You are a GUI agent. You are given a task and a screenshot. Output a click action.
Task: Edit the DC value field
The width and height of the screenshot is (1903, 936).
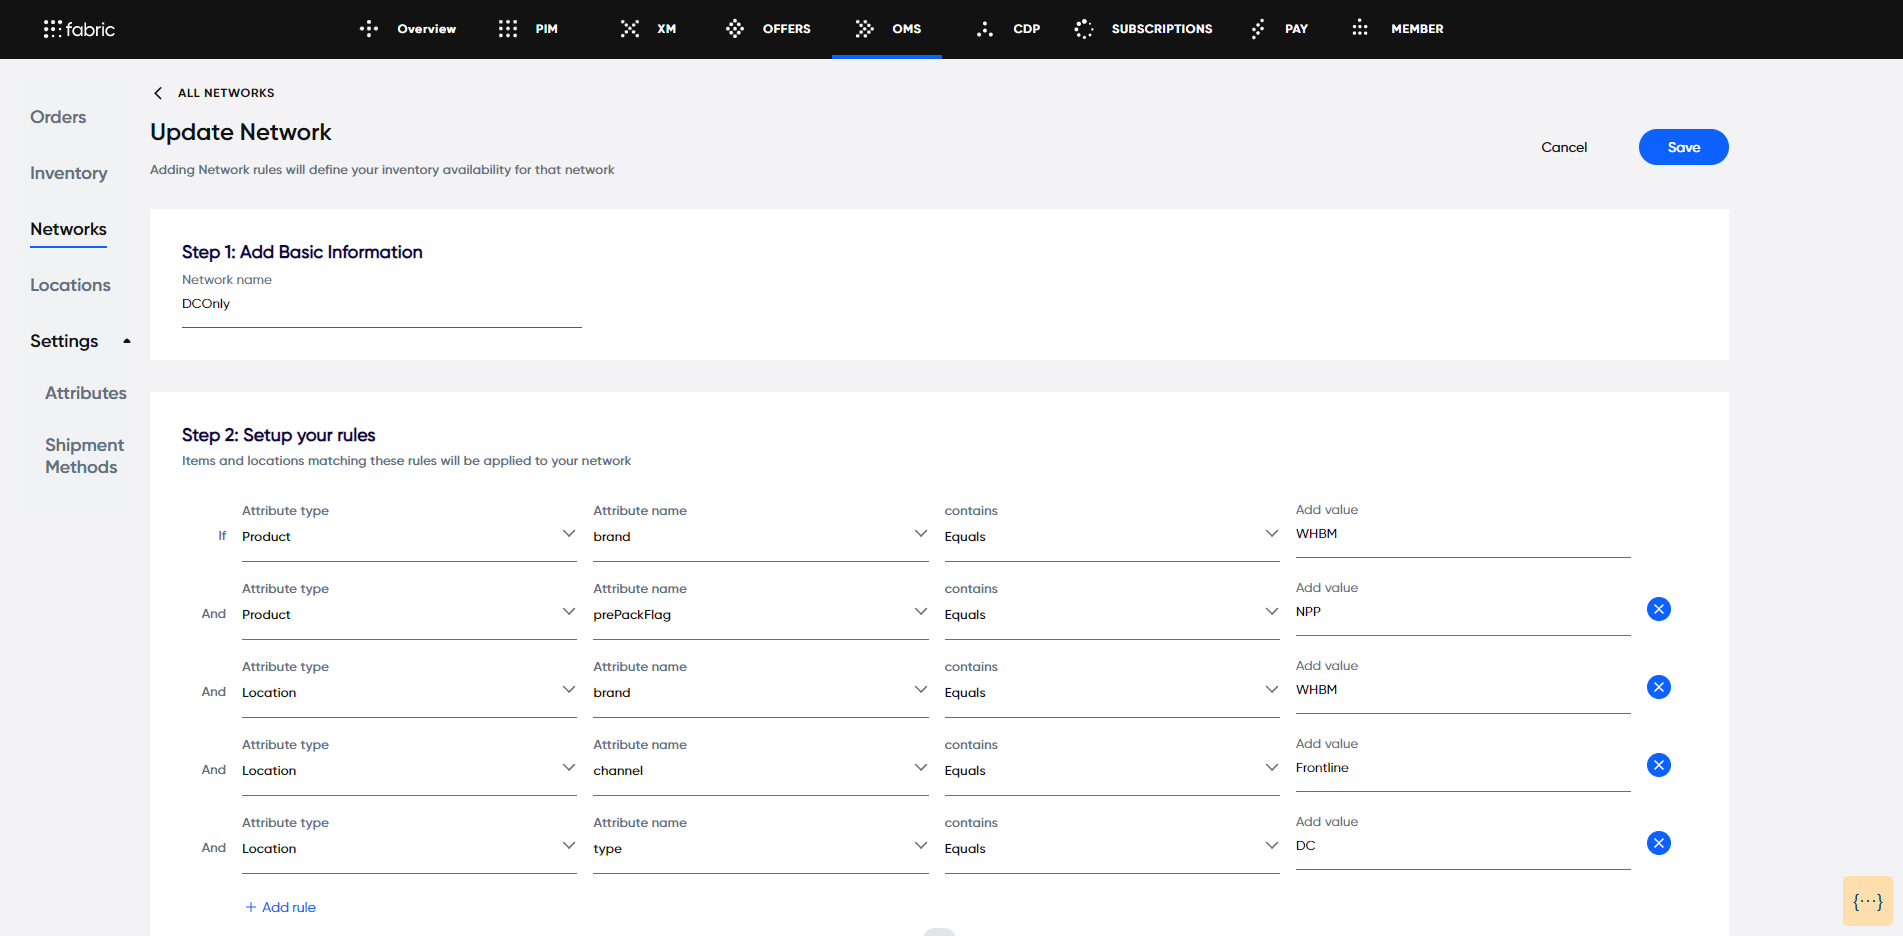1463,846
